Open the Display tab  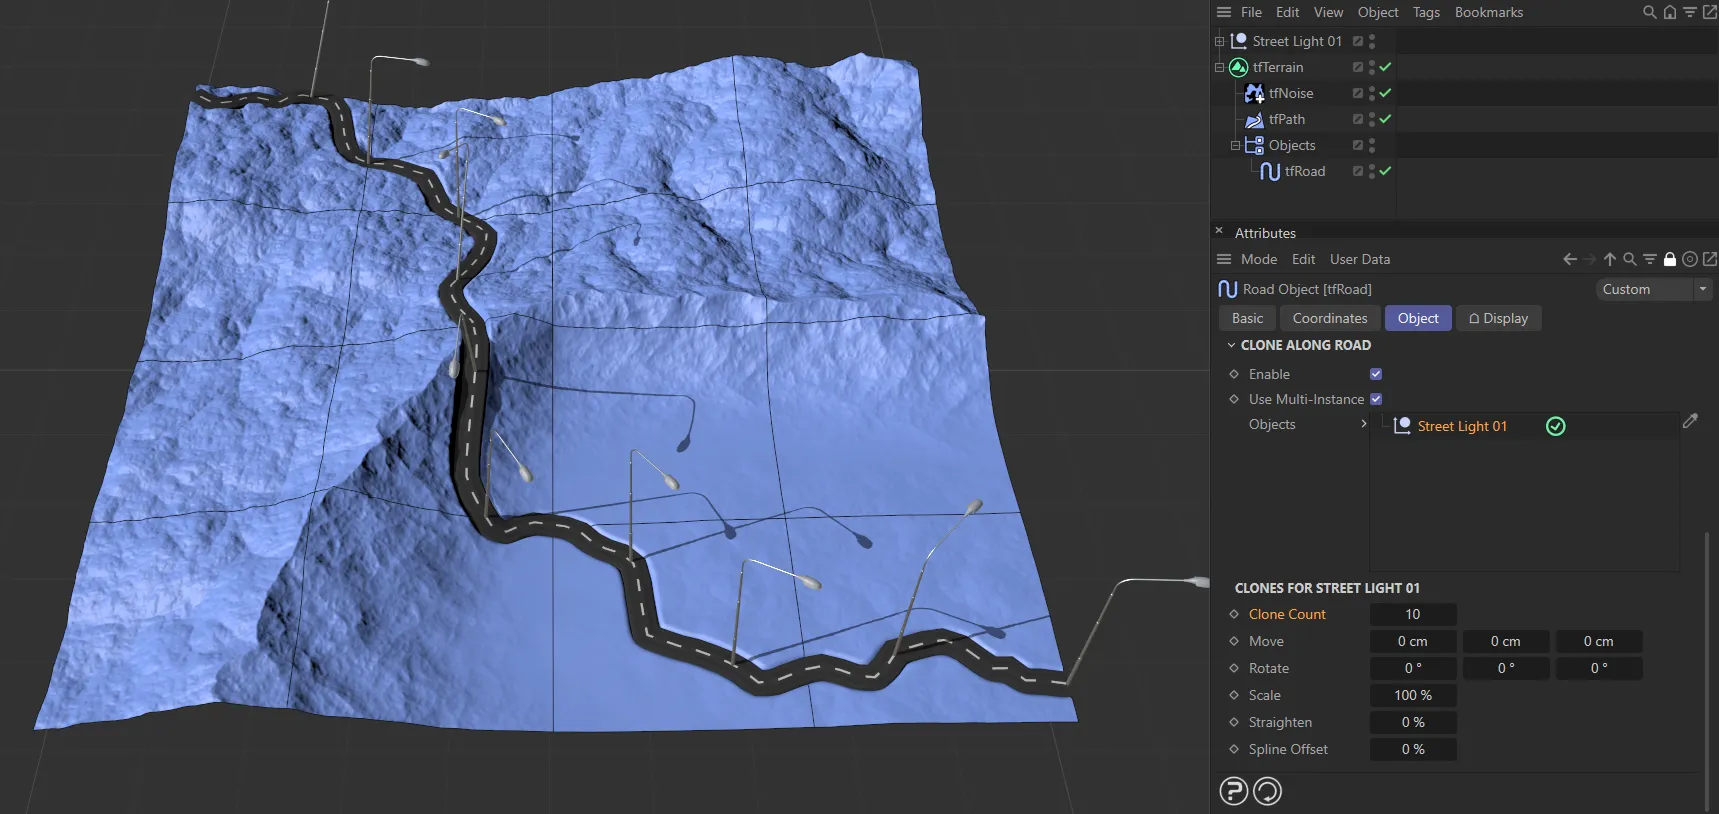(1498, 318)
